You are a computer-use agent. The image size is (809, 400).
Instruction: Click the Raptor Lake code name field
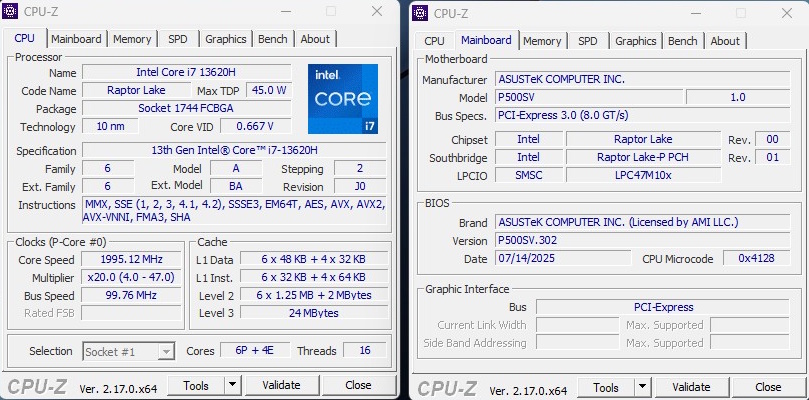tap(136, 90)
